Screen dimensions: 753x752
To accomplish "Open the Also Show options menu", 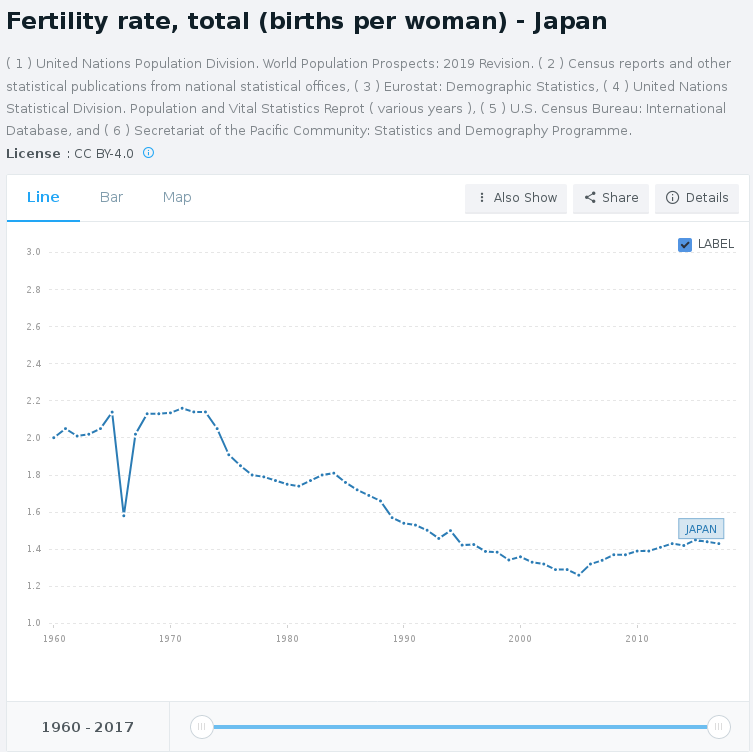I will (x=516, y=198).
